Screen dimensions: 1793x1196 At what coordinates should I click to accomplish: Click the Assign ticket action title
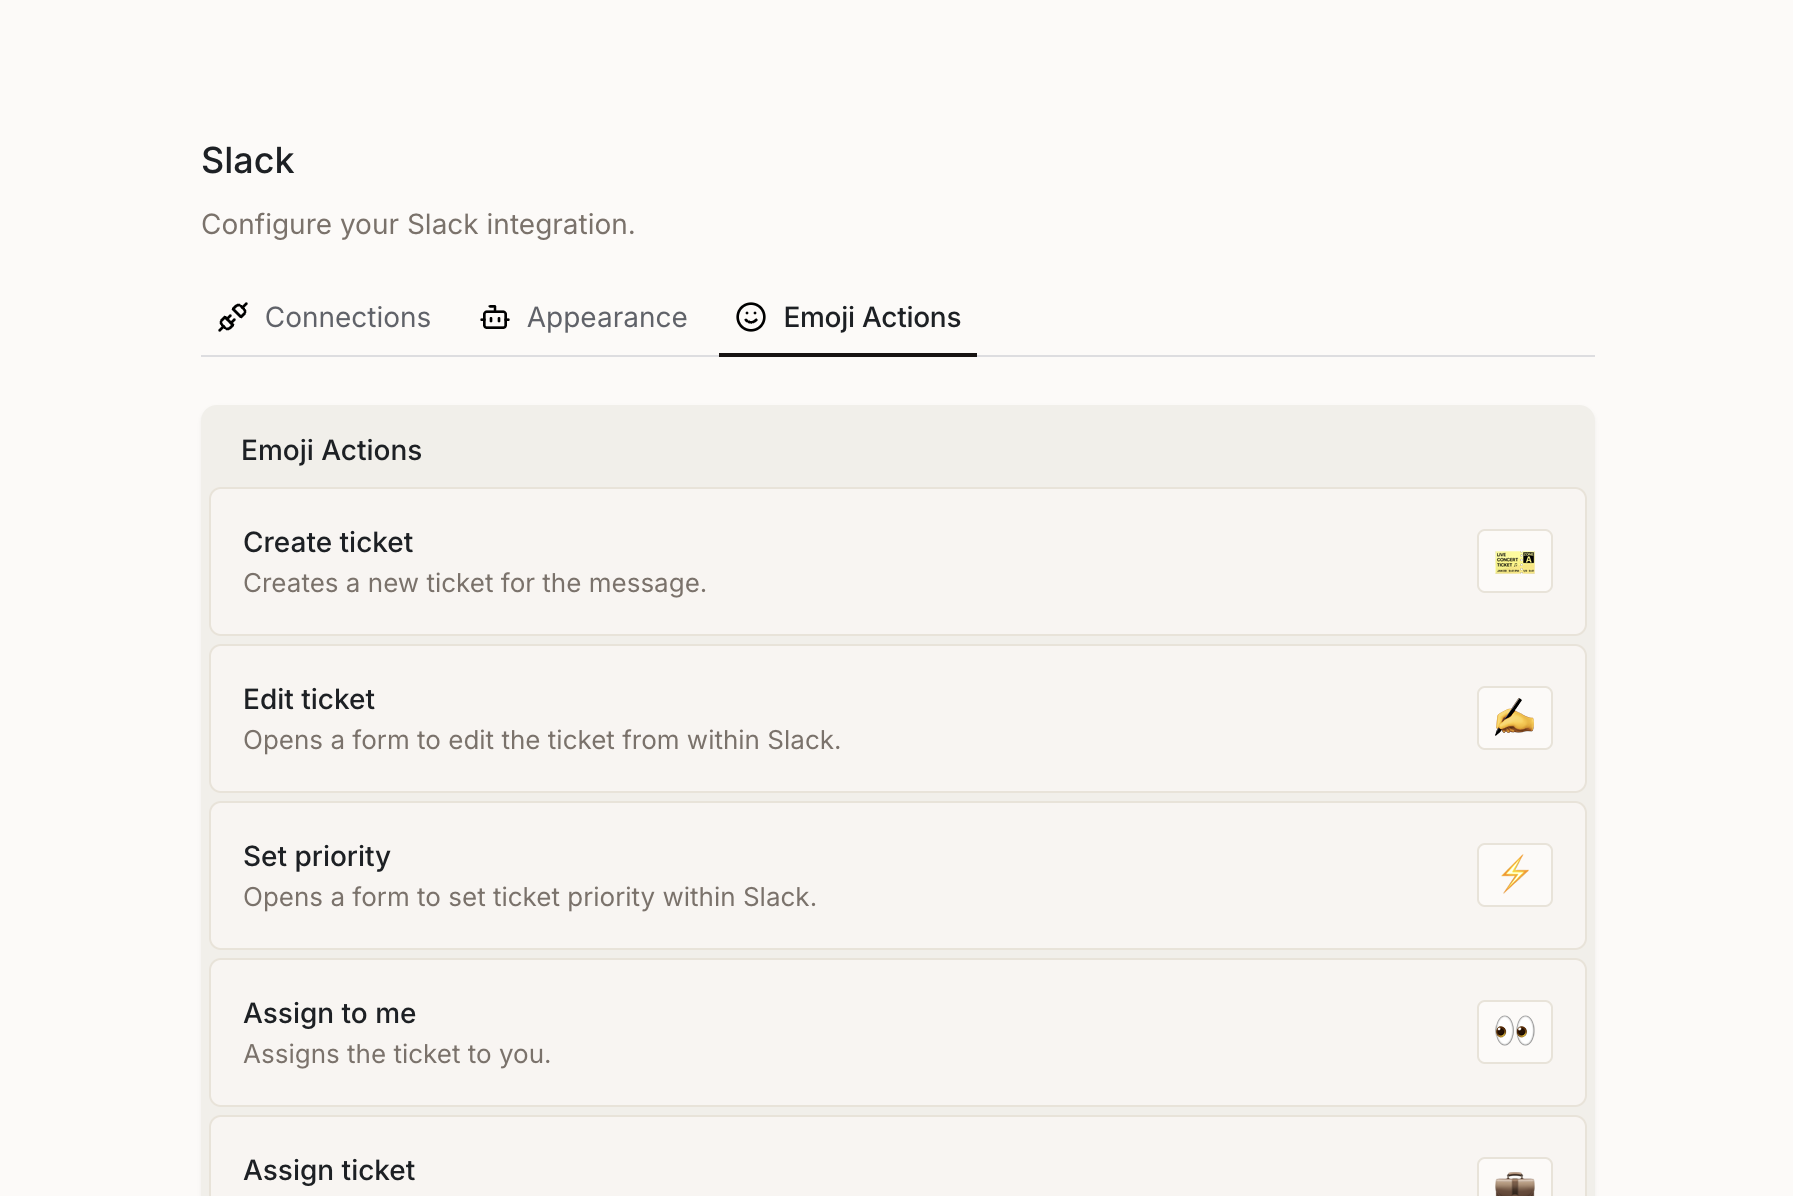point(329,1170)
